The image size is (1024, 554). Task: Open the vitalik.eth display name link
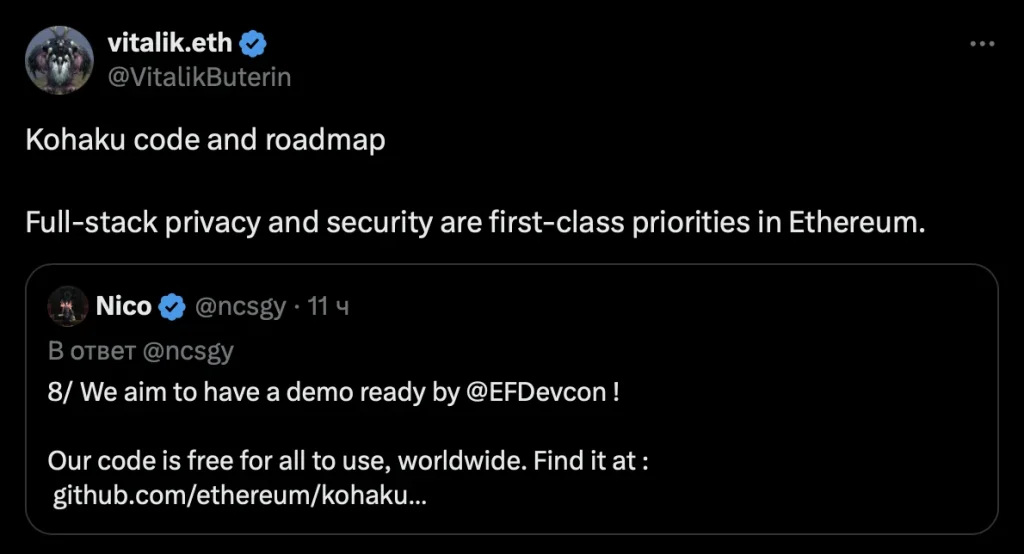click(169, 44)
